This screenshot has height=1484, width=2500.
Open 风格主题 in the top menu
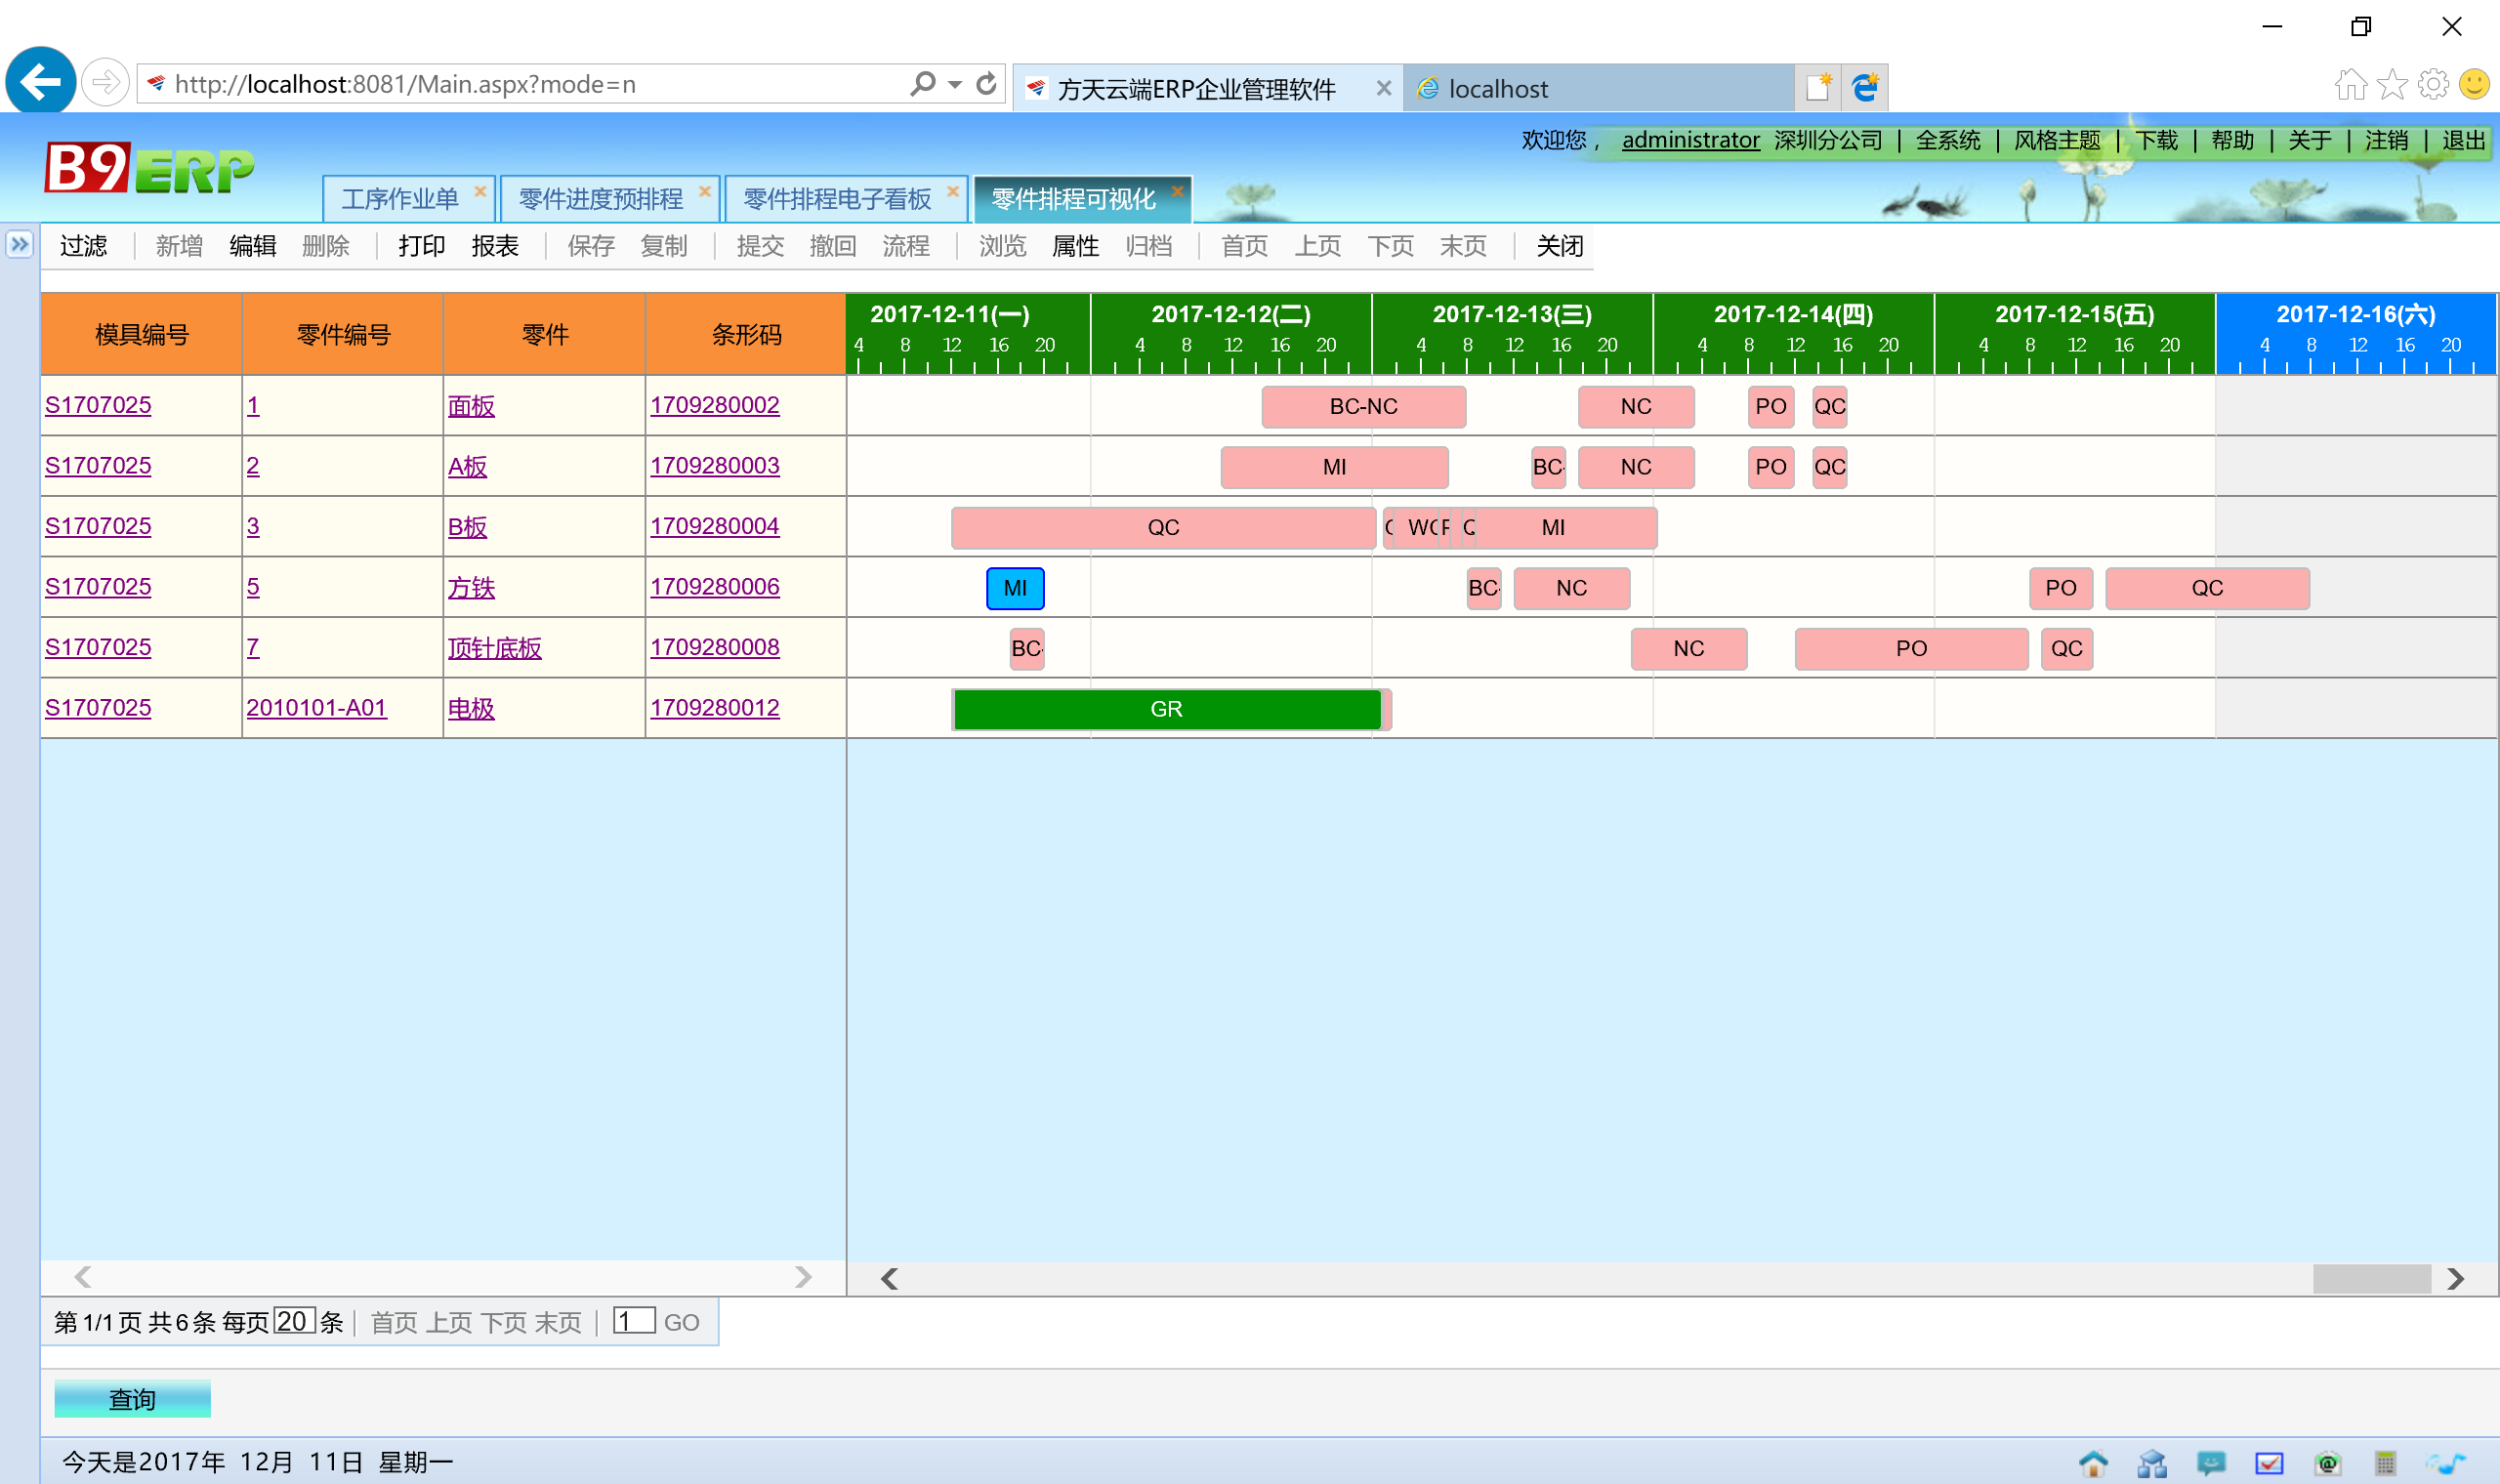click(x=2057, y=140)
